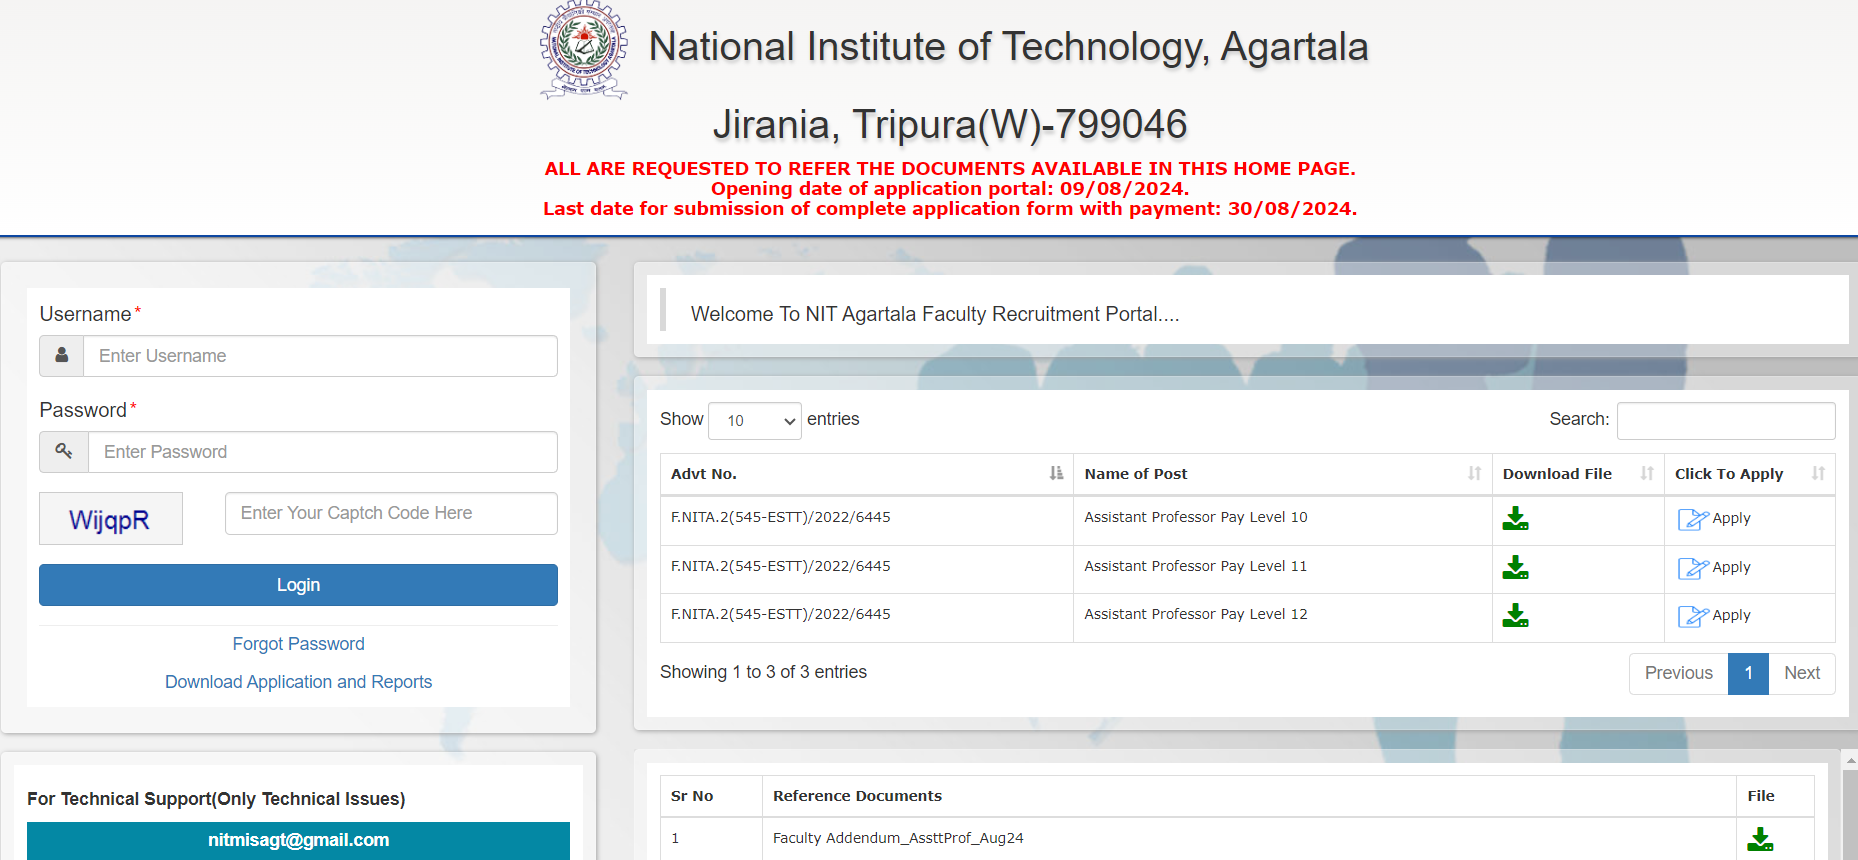The height and width of the screenshot is (860, 1858).
Task: Click the Advt No. column header
Action: click(866, 474)
